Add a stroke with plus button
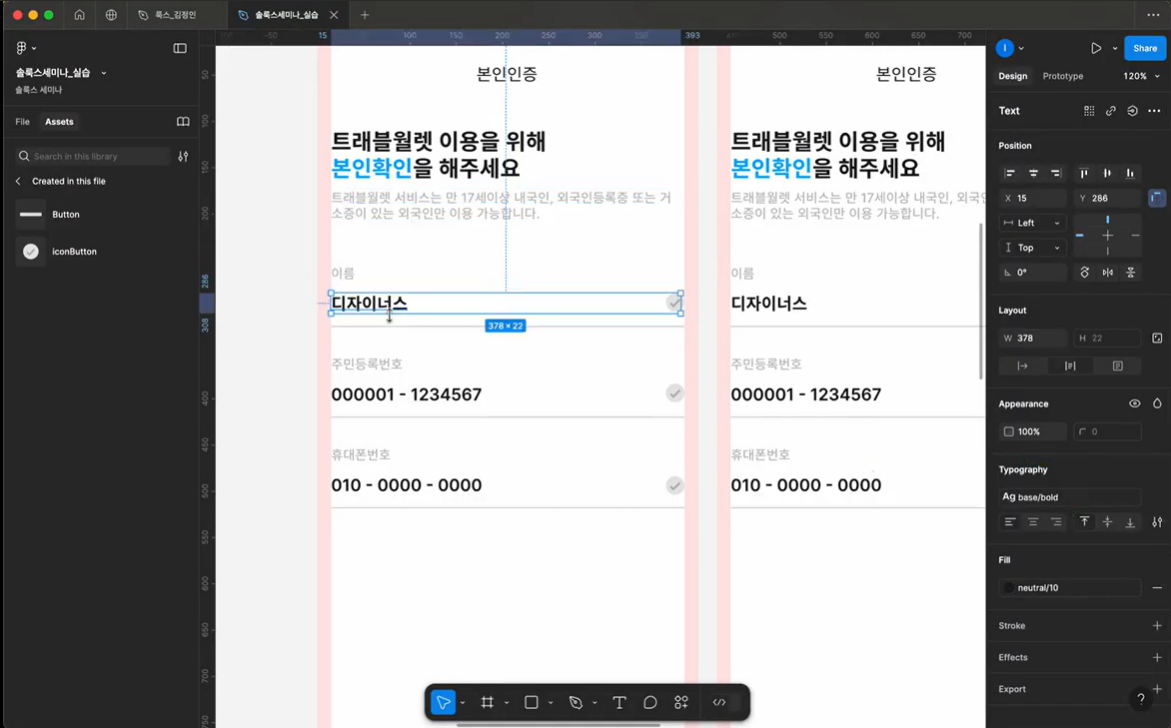 click(x=1157, y=626)
